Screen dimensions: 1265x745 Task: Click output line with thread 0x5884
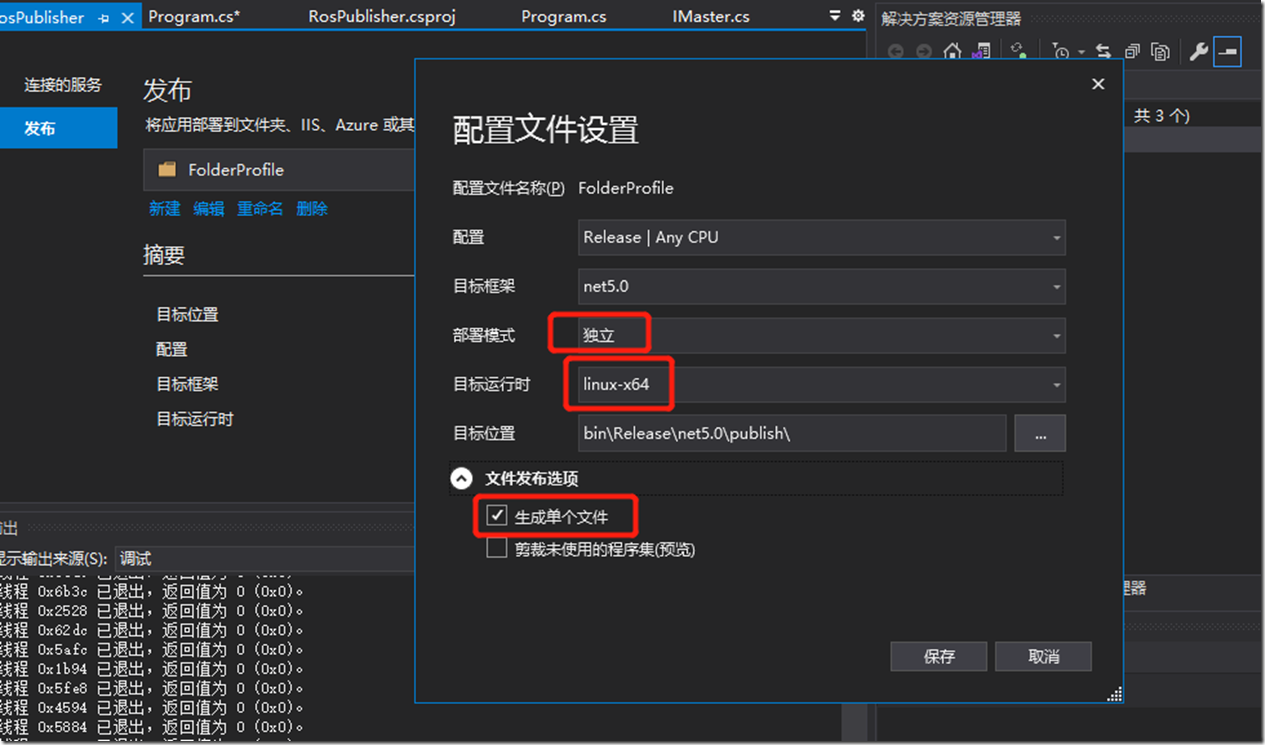coord(151,727)
